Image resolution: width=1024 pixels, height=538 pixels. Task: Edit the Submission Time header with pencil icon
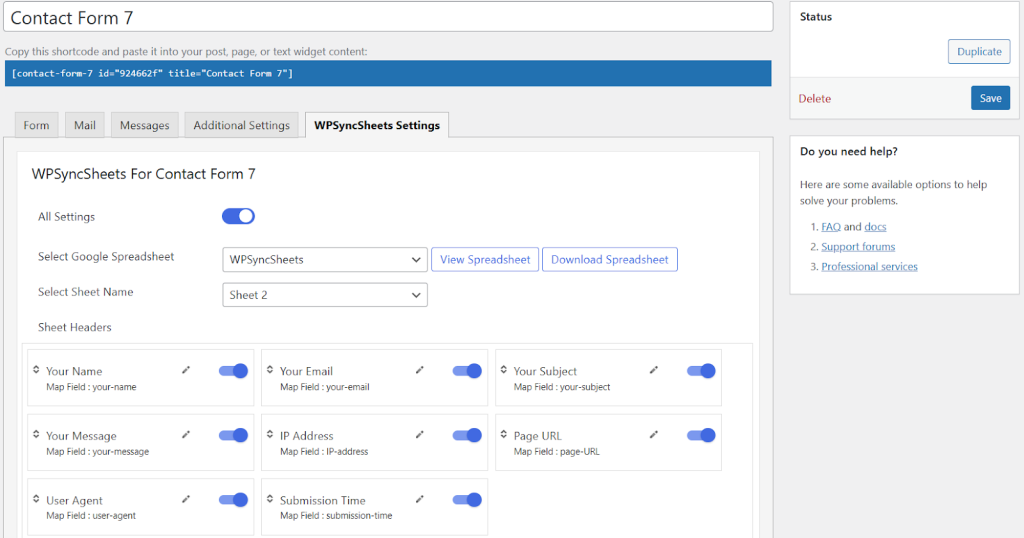pos(420,499)
